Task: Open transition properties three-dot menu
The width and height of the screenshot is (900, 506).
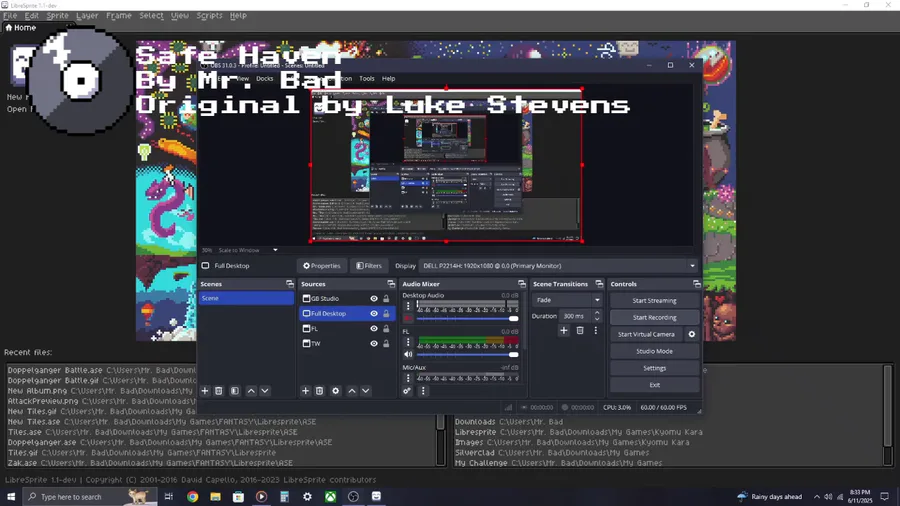Action: (596, 330)
